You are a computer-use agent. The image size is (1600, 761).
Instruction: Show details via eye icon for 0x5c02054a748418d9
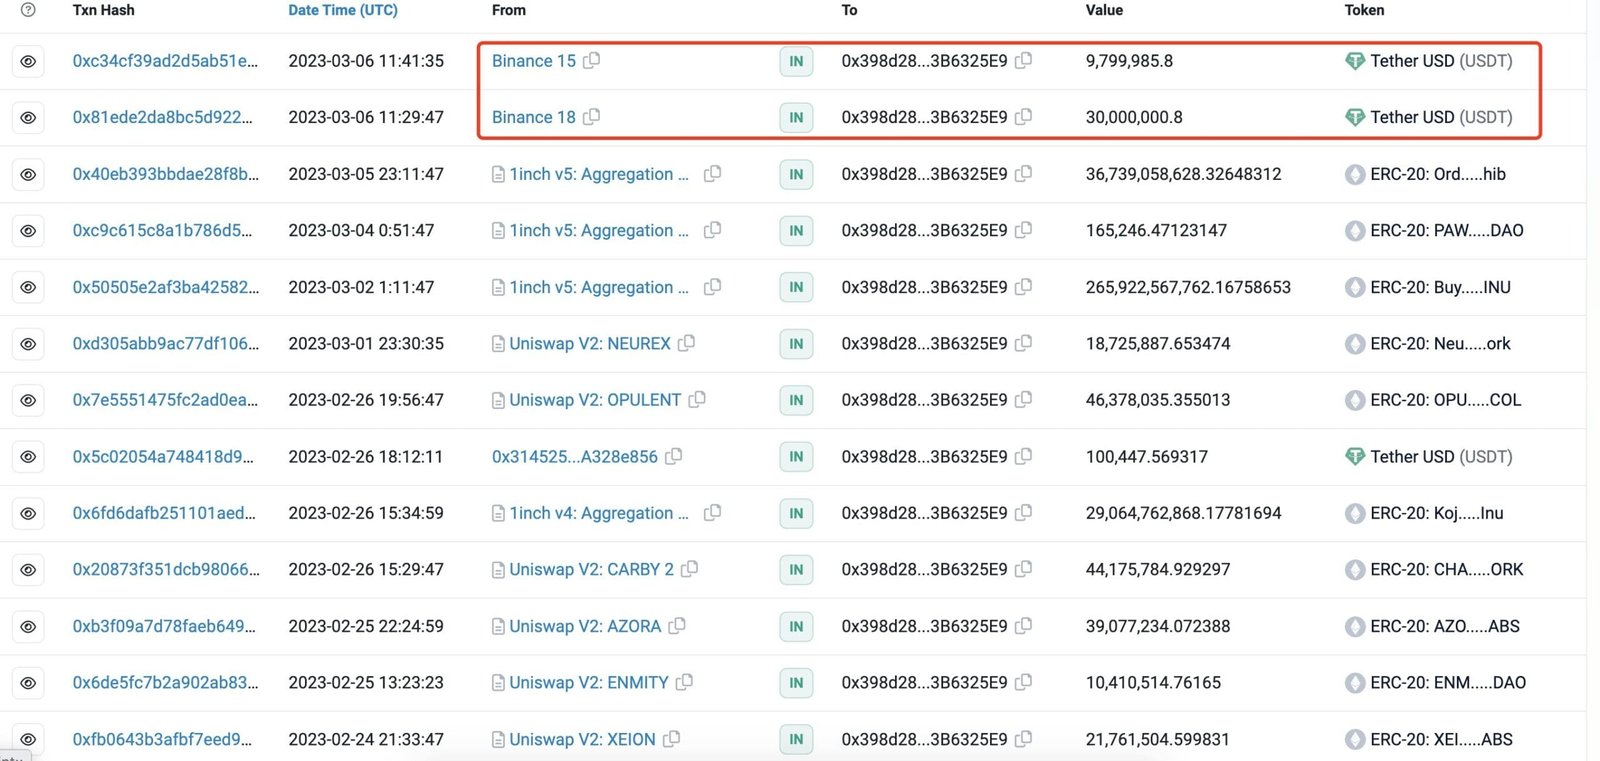coord(28,457)
